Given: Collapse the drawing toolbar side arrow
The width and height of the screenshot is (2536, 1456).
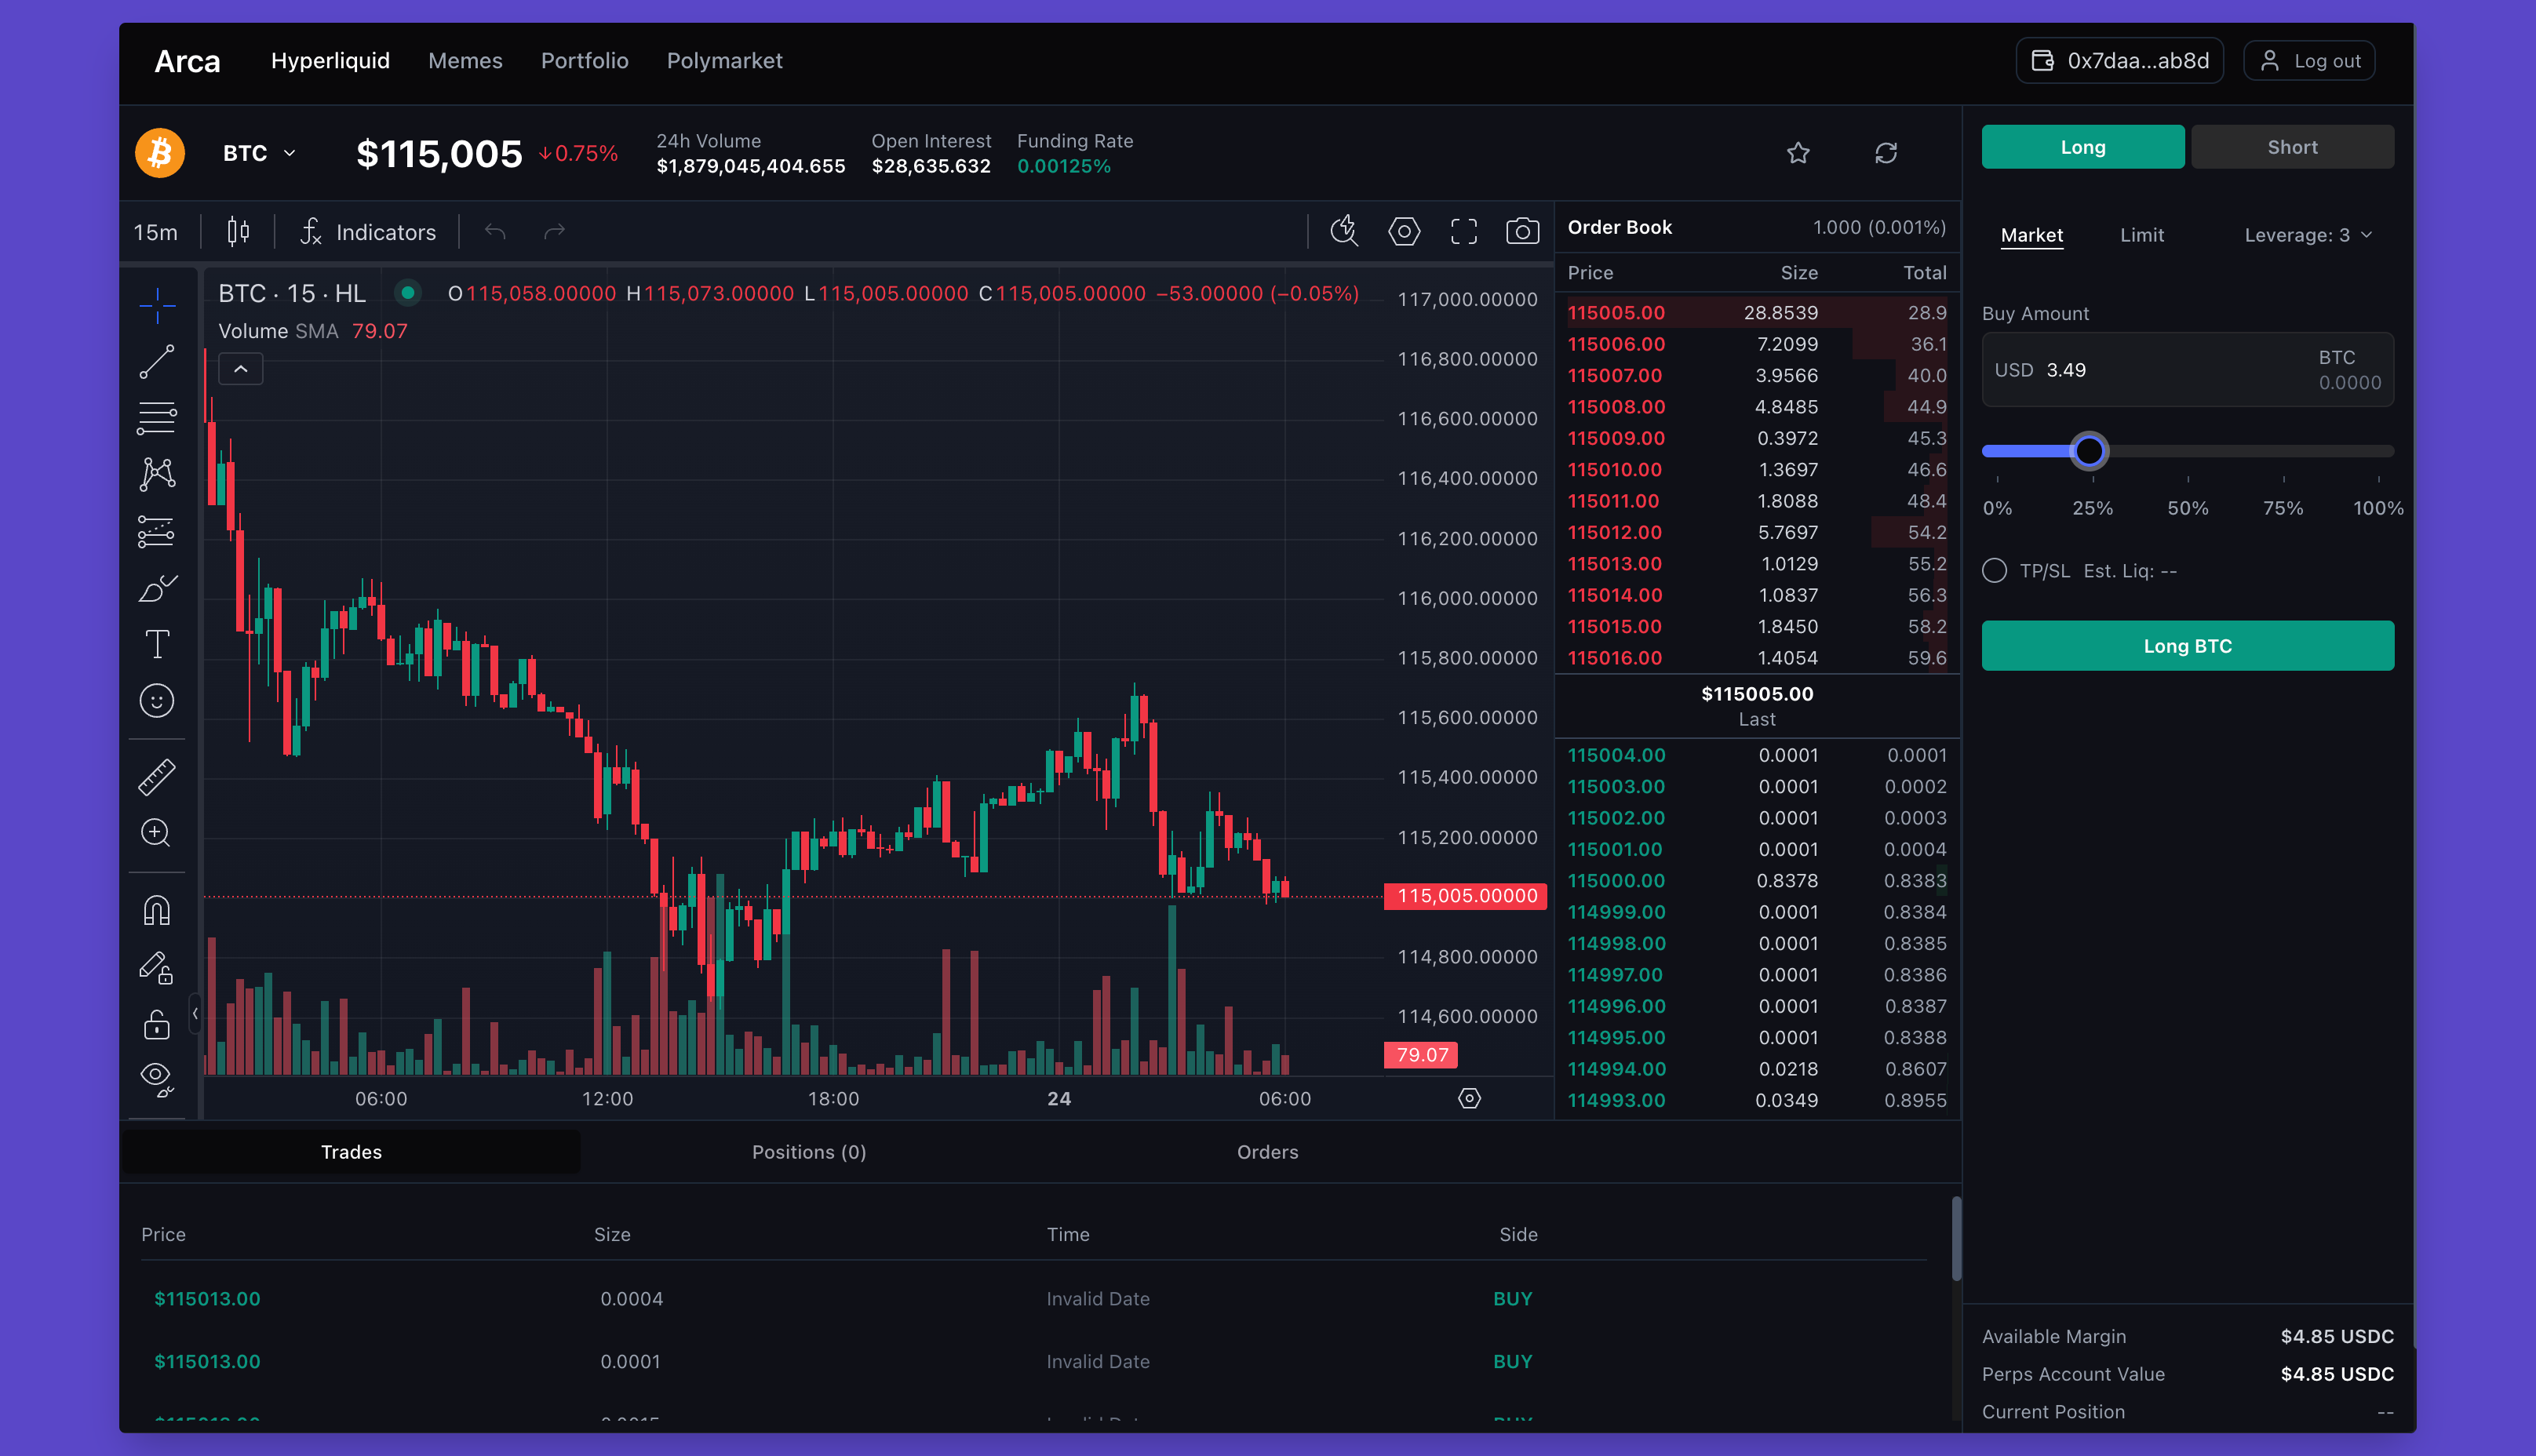Looking at the screenshot, I should tap(195, 1014).
